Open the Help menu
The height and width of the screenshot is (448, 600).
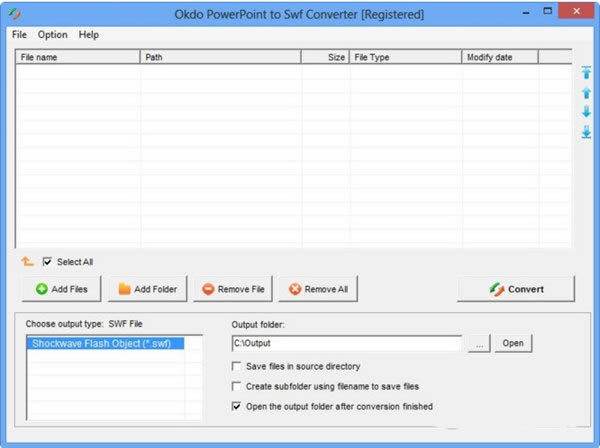89,35
